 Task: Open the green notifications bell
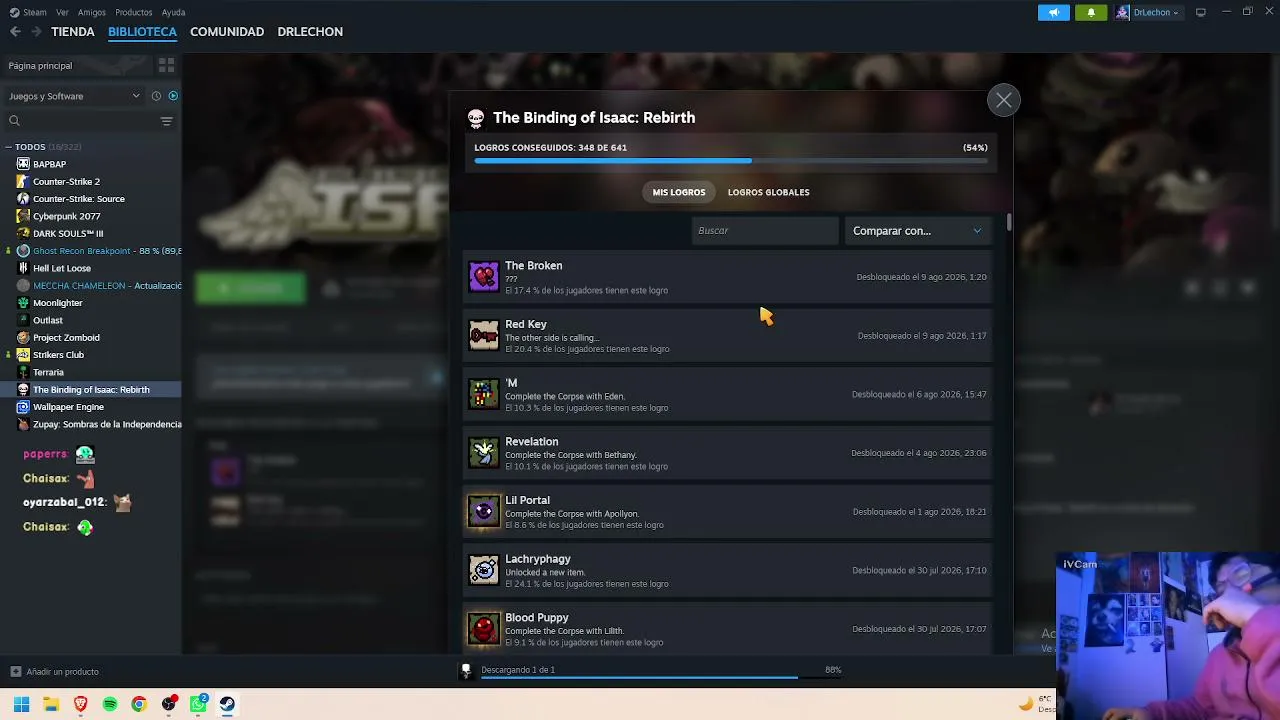click(x=1091, y=12)
